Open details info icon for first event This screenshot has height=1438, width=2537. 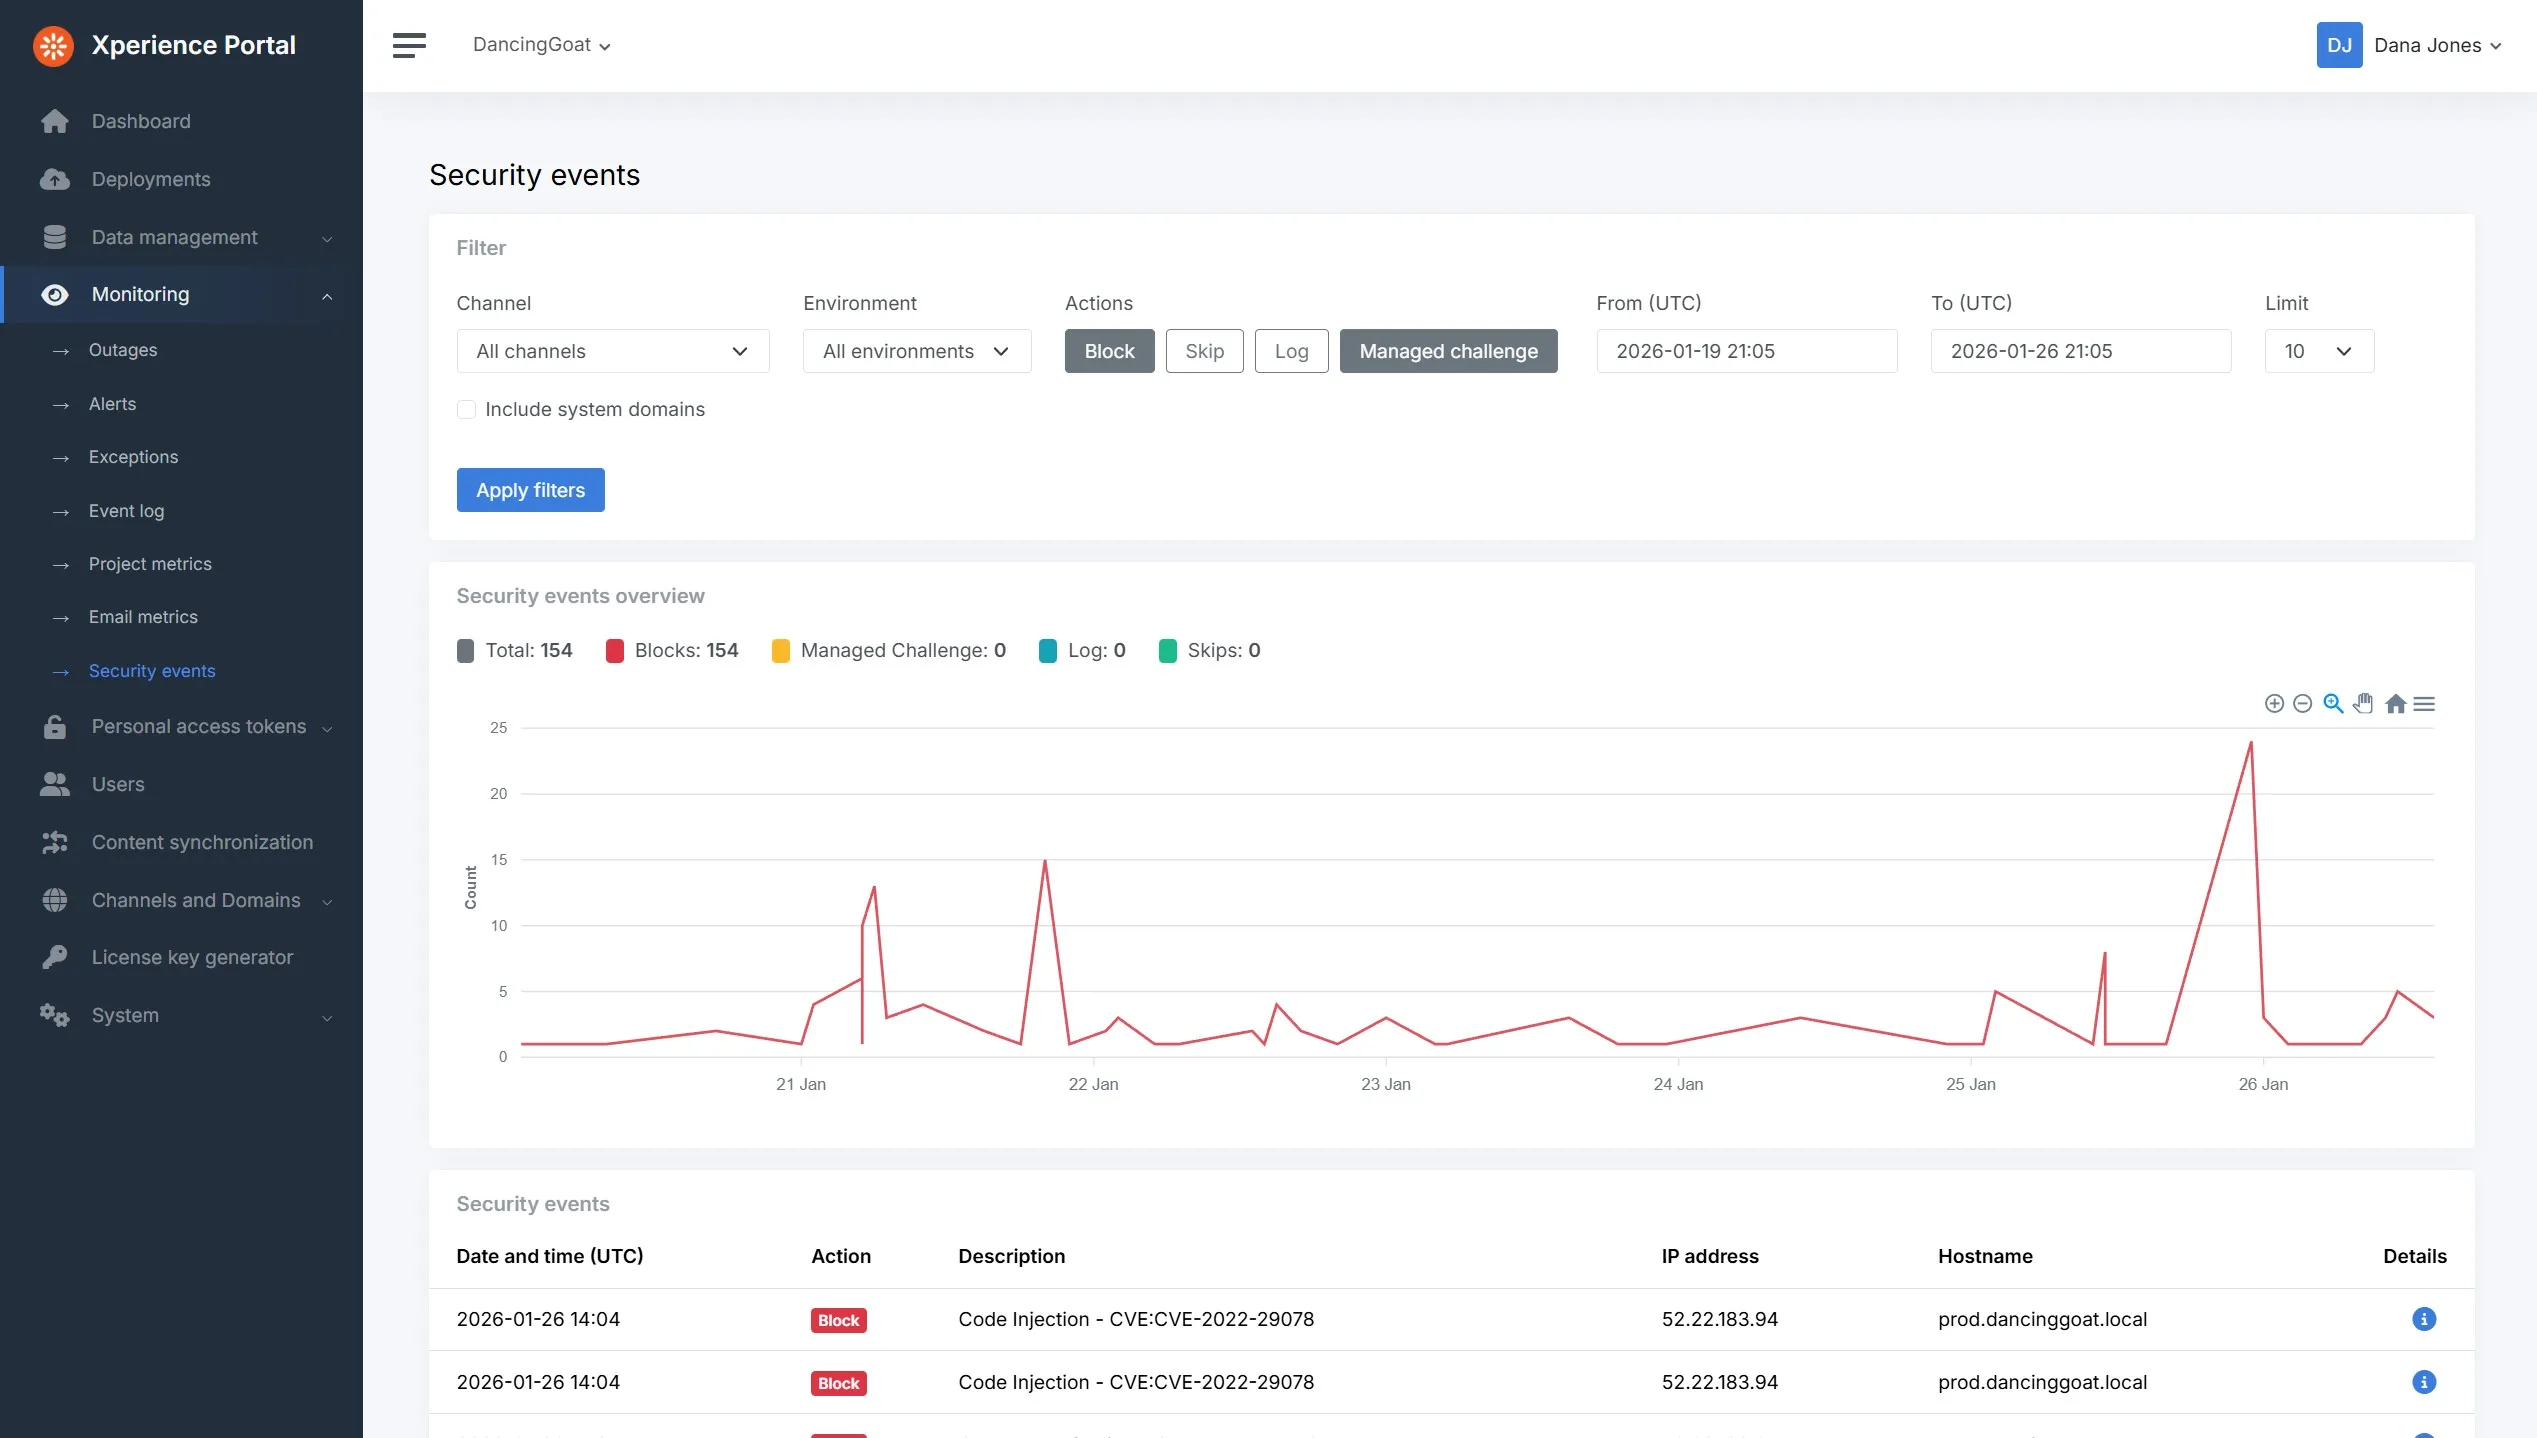2423,1319
